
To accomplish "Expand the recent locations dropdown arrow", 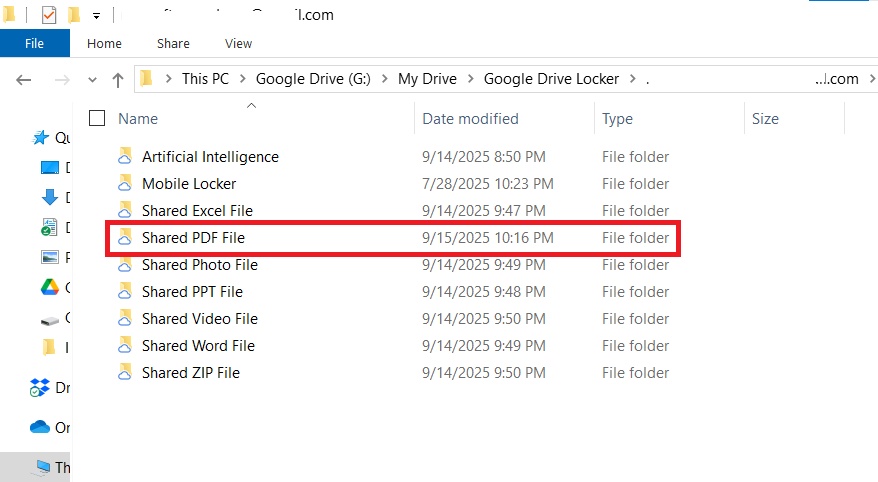I will (93, 79).
